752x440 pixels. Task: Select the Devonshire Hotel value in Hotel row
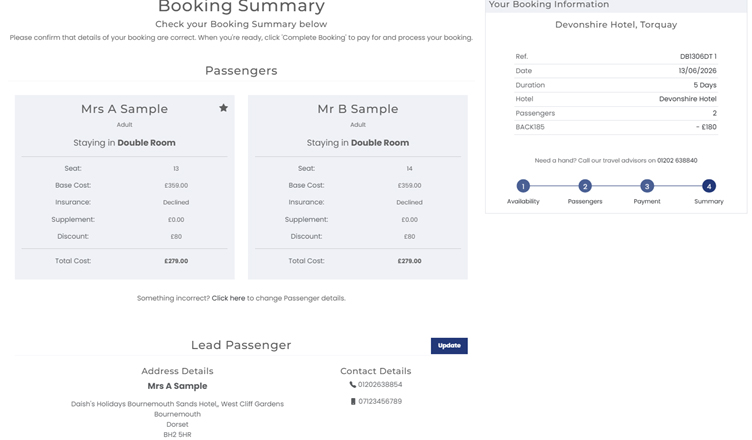point(688,99)
